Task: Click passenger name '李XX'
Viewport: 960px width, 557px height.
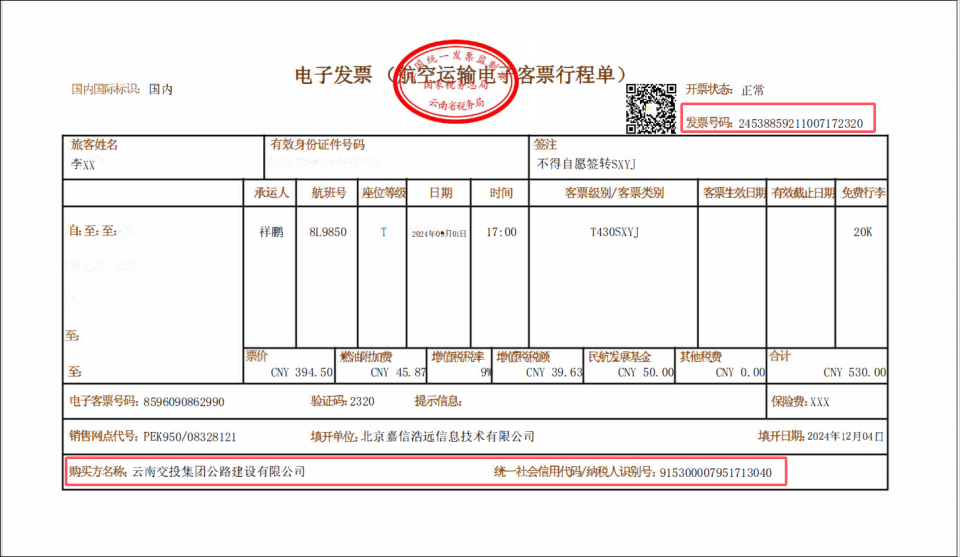Action: (x=83, y=164)
